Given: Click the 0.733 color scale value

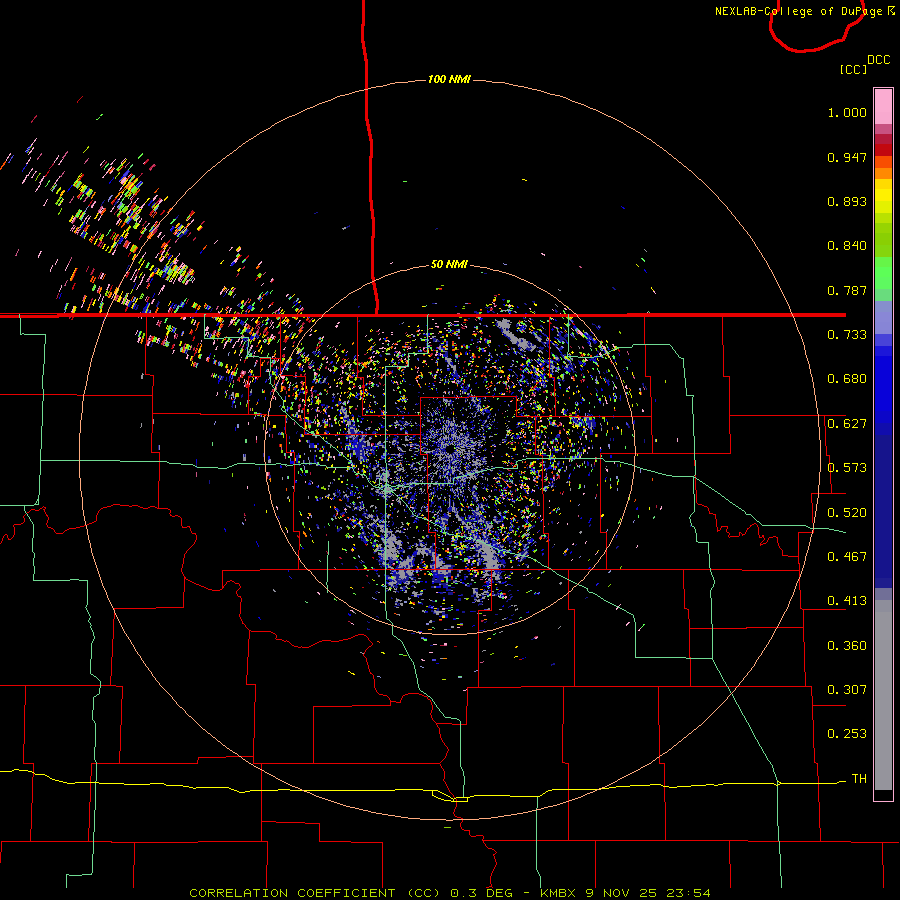Looking at the screenshot, I should pyautogui.click(x=847, y=335).
